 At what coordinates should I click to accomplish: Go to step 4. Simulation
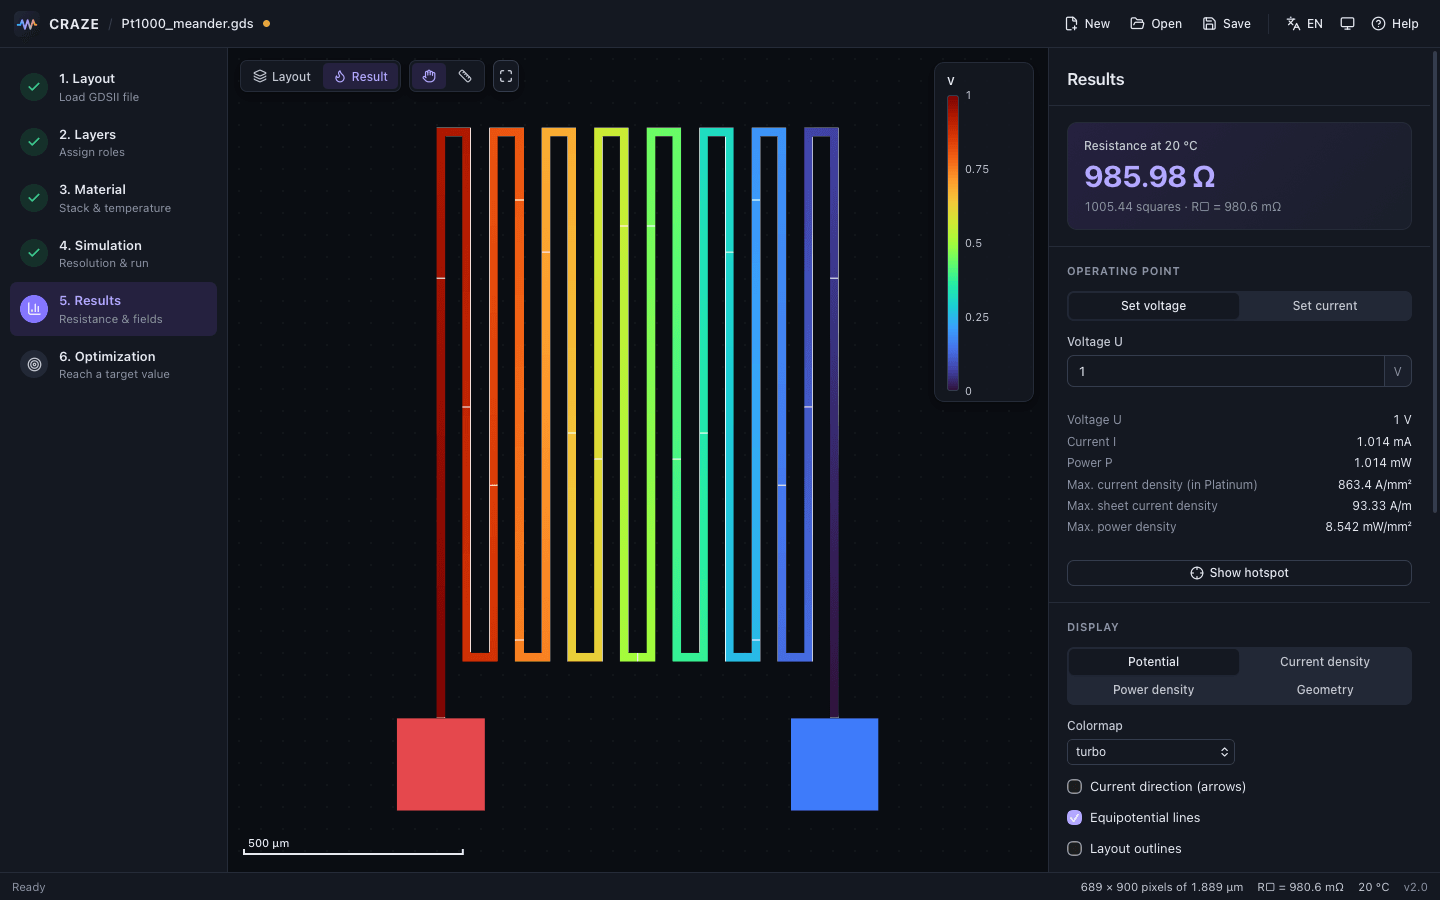pos(113,253)
